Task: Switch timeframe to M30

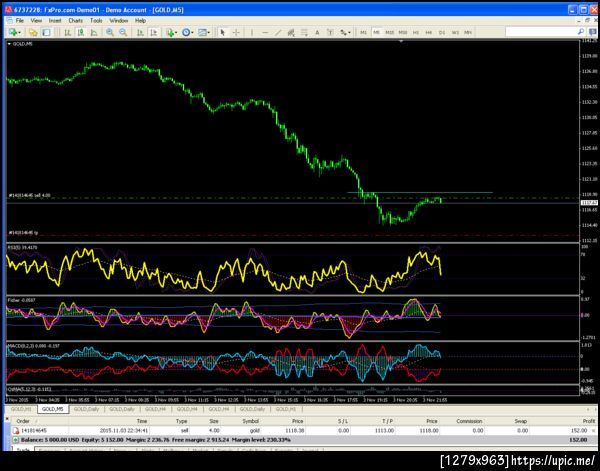Action: coord(403,33)
